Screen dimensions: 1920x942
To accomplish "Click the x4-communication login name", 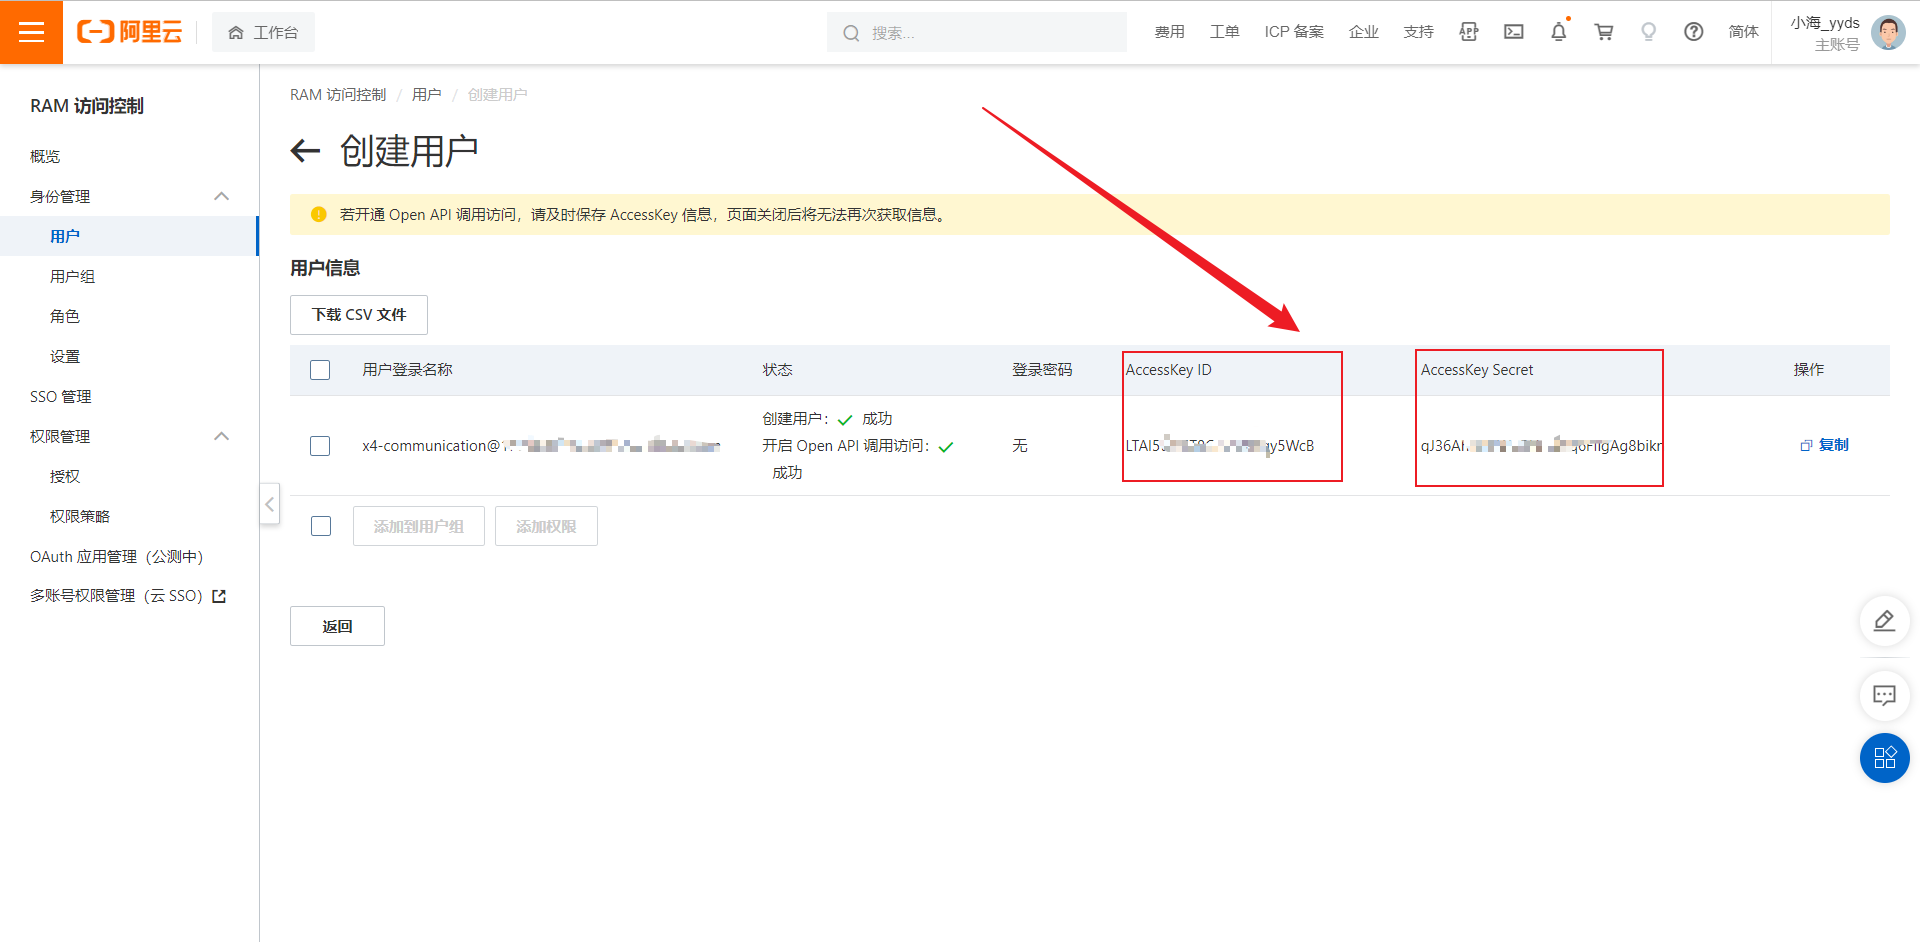I will [541, 446].
